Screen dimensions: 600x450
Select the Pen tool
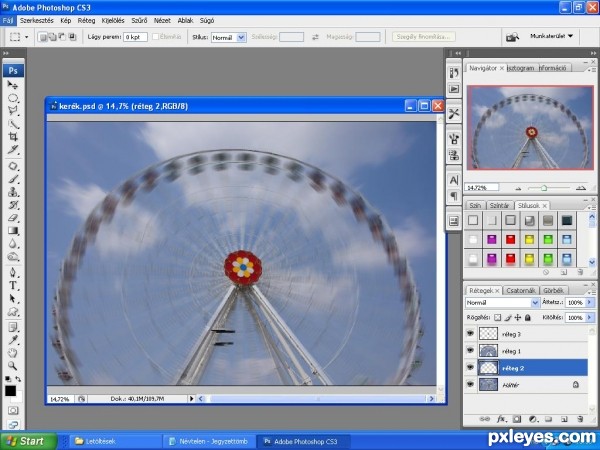point(13,272)
